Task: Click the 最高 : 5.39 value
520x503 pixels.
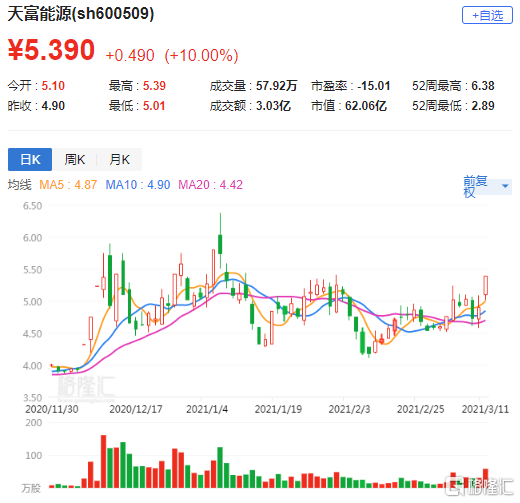Action: pos(137,86)
